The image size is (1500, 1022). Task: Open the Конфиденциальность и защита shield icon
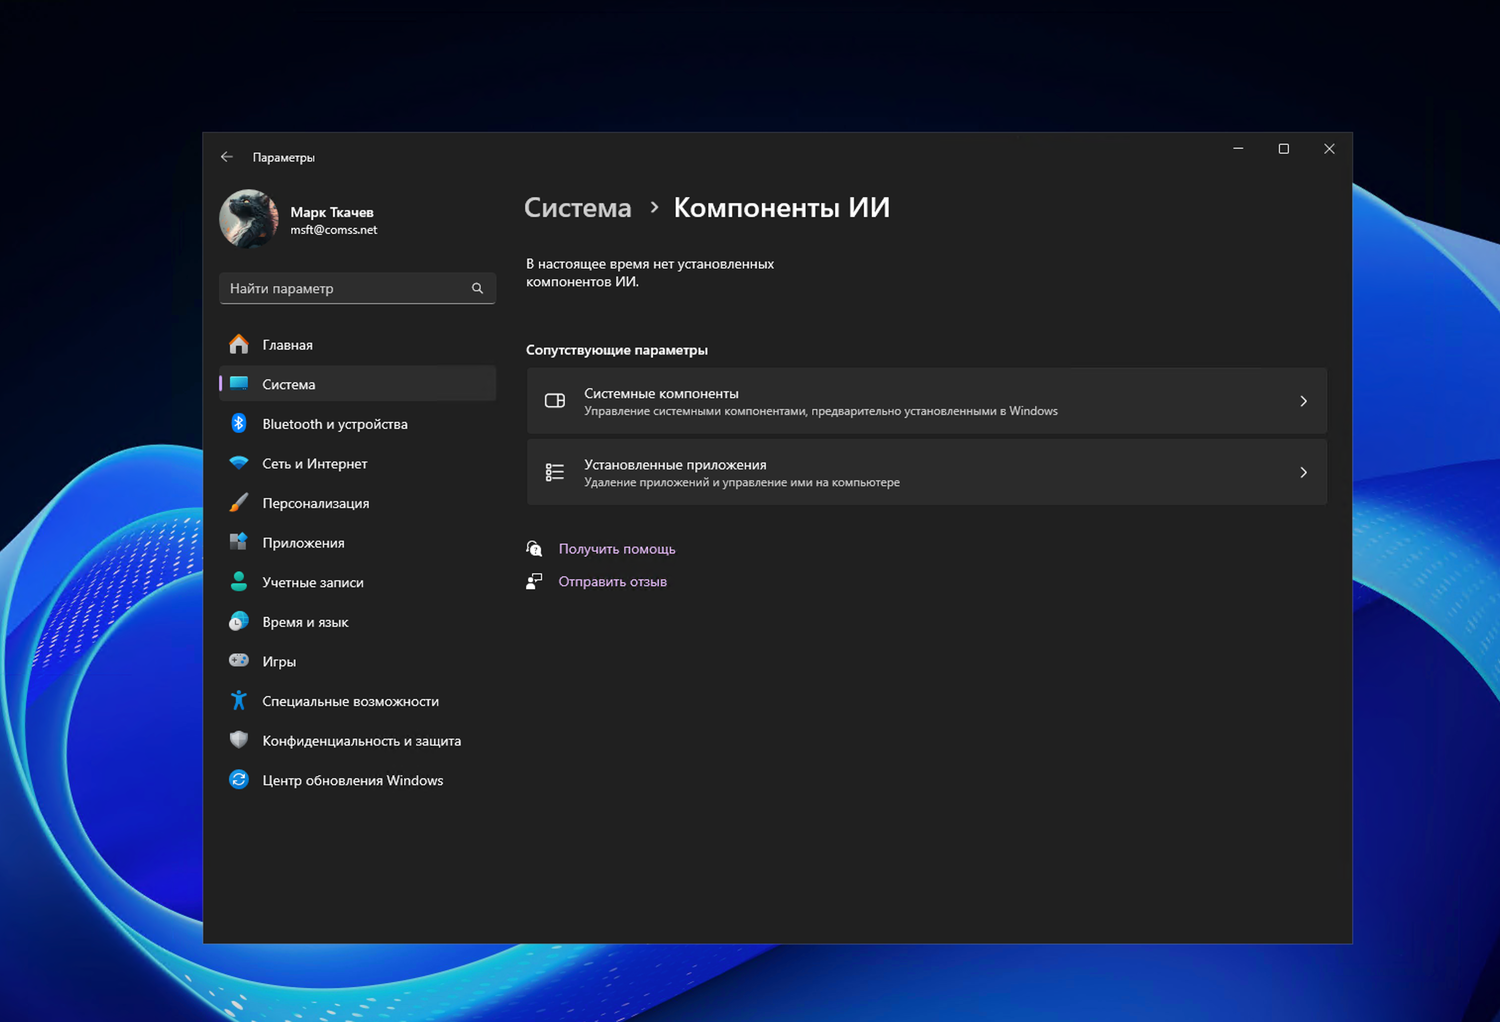click(x=238, y=740)
